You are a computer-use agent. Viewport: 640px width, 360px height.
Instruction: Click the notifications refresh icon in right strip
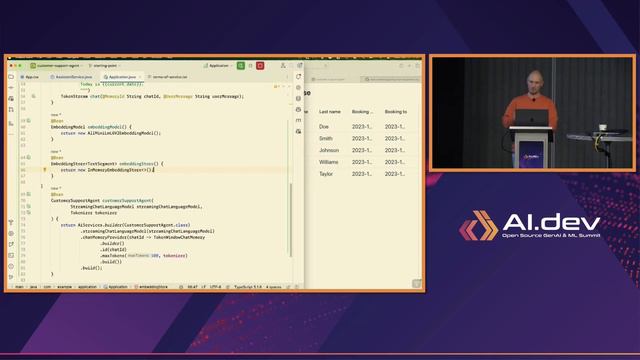(298, 77)
